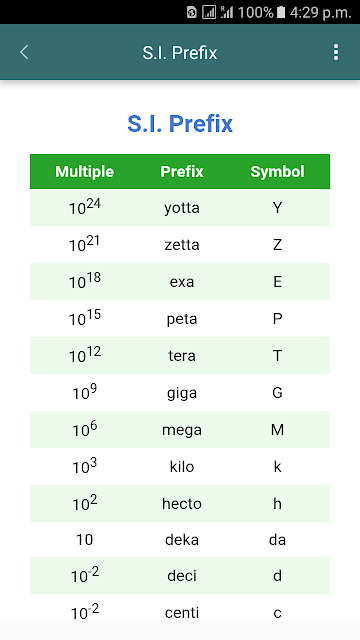This screenshot has width=360, height=640.
Task: Tap the Prefix column header
Action: [182, 171]
